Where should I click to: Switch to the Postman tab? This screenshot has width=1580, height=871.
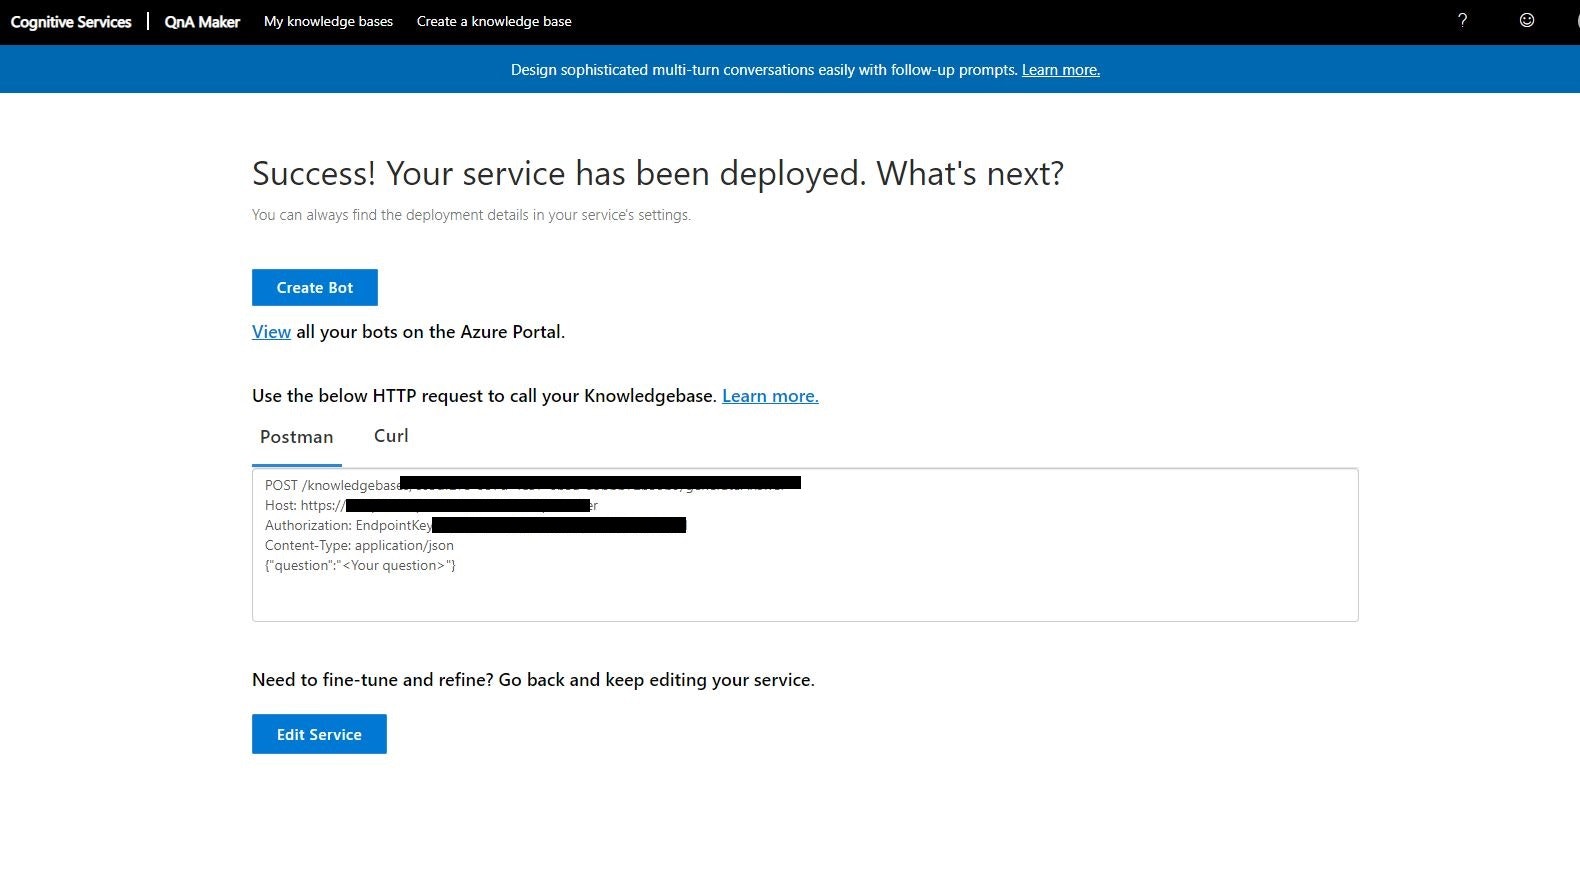tap(297, 437)
